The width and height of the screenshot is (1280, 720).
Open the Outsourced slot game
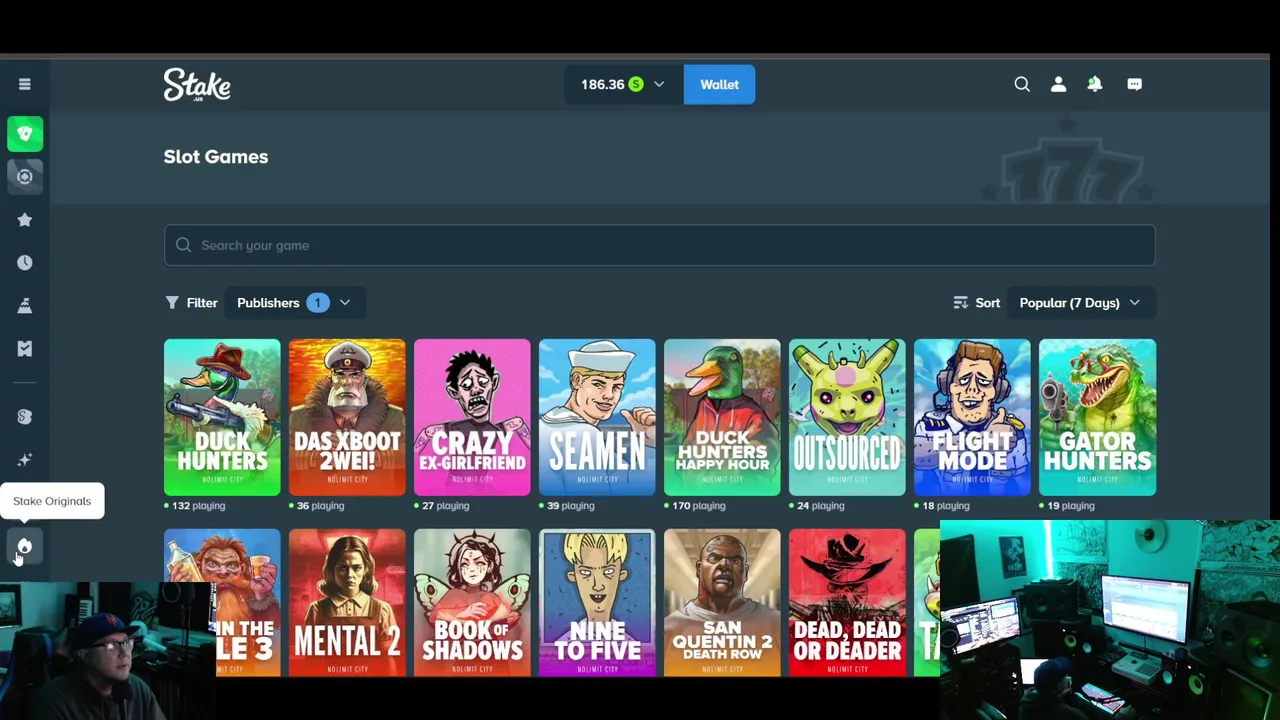(847, 417)
